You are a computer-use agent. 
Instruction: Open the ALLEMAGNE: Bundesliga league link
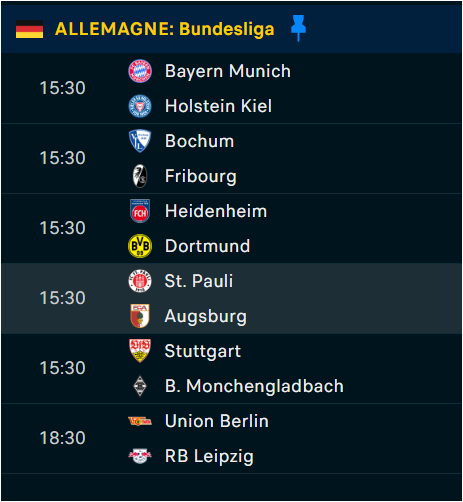point(164,29)
